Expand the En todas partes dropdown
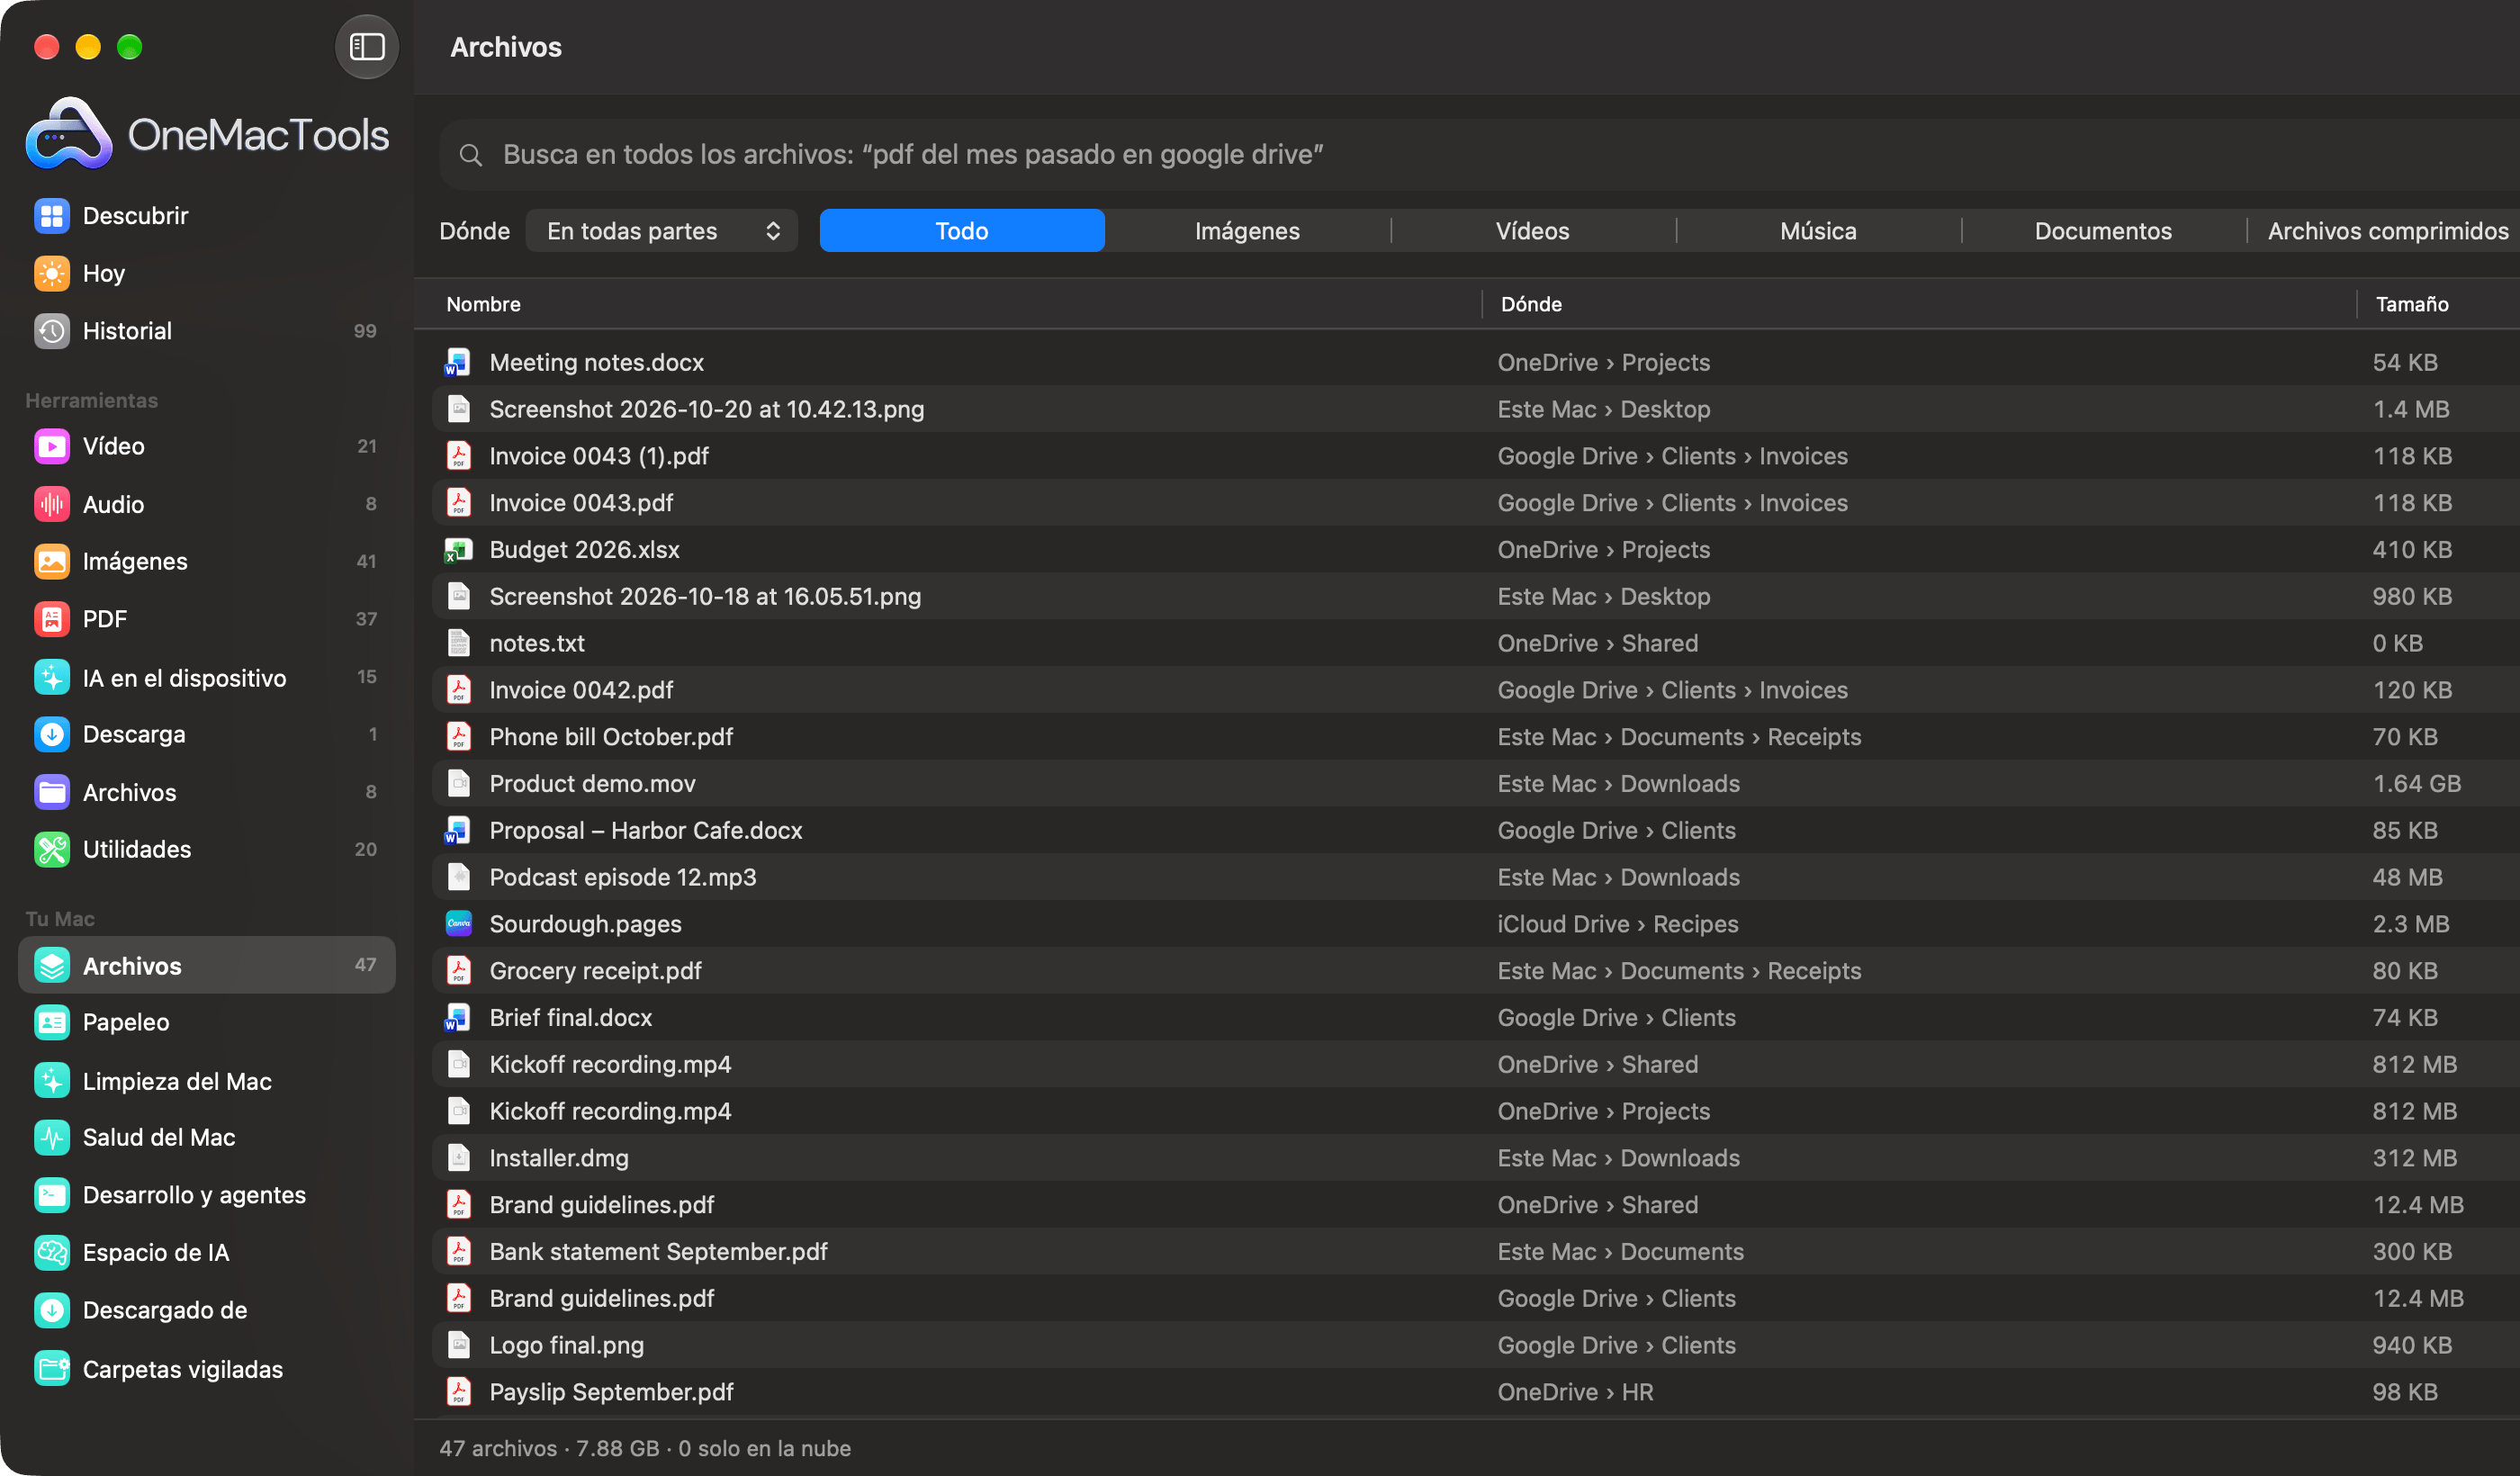The height and width of the screenshot is (1476, 2520). [661, 231]
